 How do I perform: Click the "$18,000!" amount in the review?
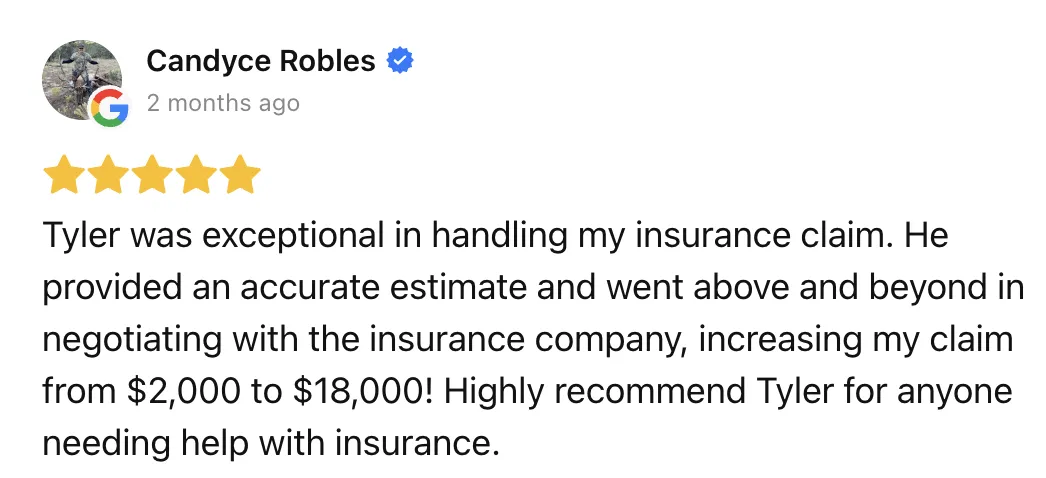click(364, 391)
